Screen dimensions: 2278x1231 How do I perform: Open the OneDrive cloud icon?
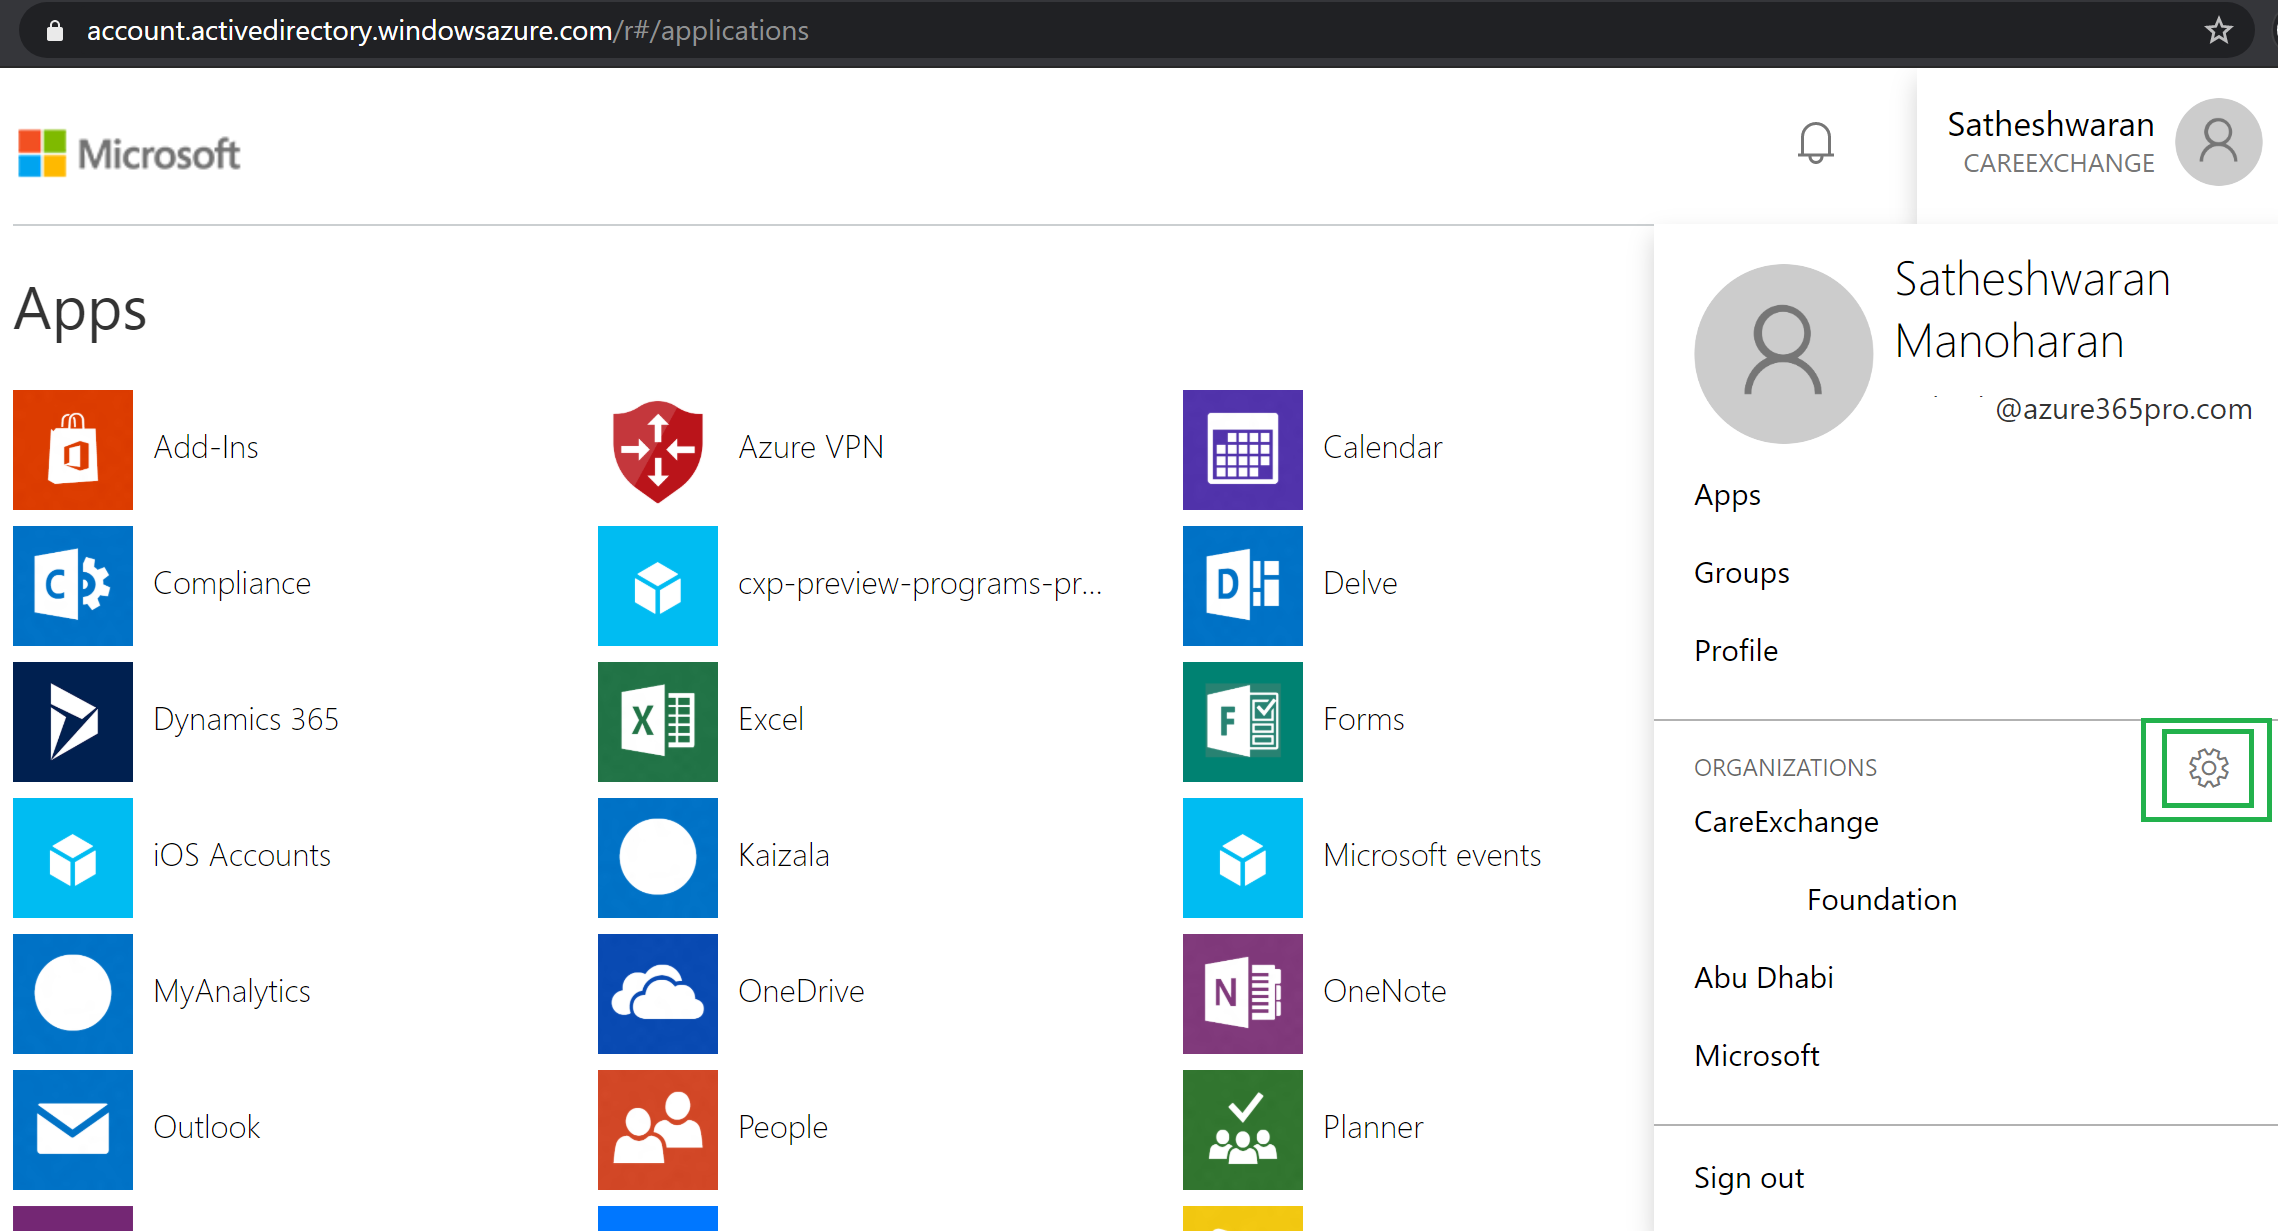click(658, 994)
